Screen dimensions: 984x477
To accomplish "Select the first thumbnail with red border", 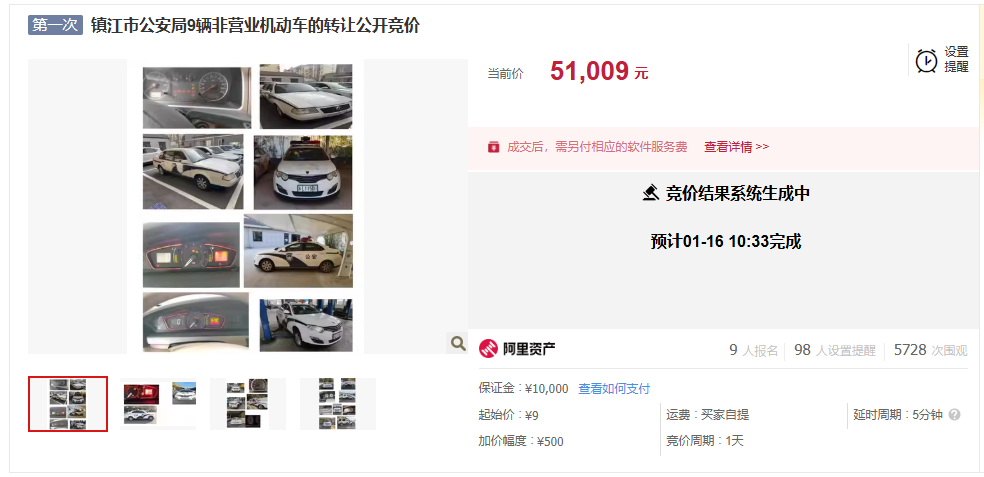I will coord(68,404).
